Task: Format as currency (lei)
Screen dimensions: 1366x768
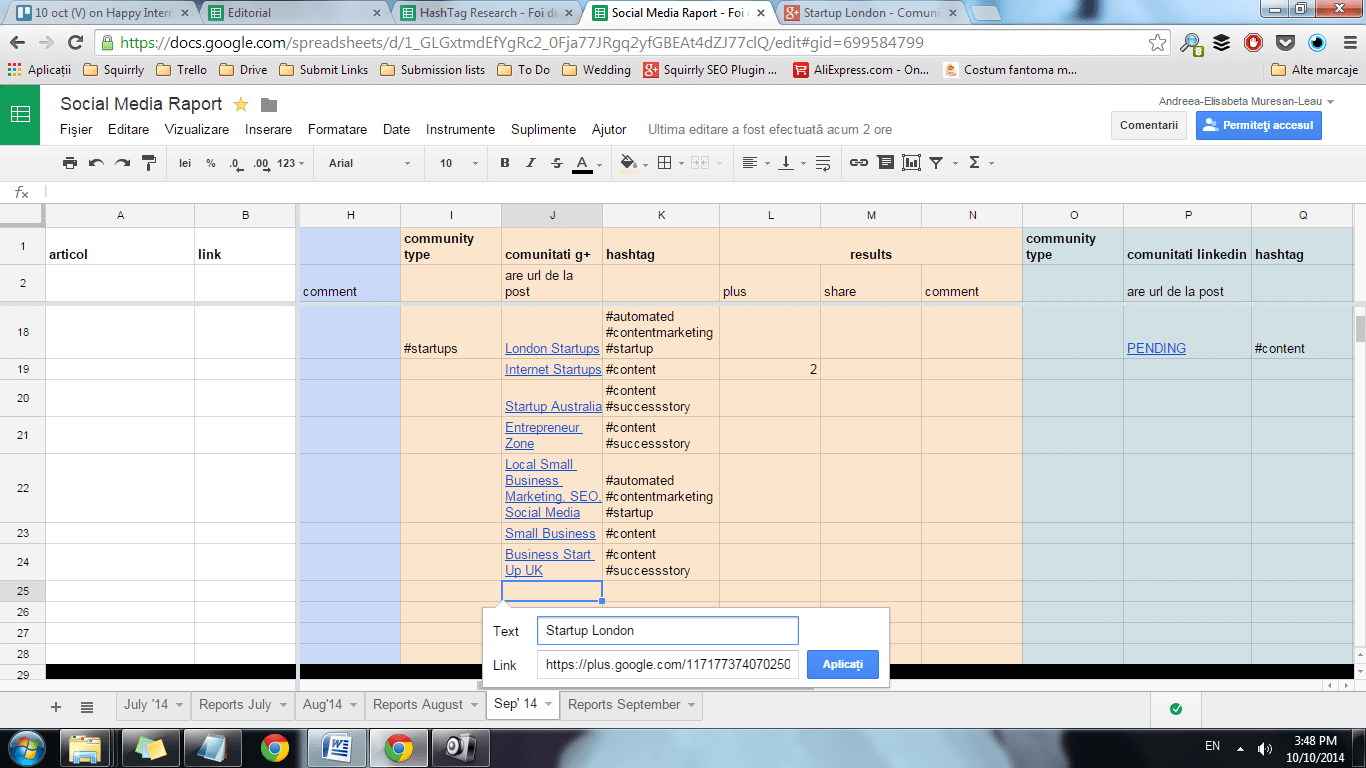Action: [185, 163]
